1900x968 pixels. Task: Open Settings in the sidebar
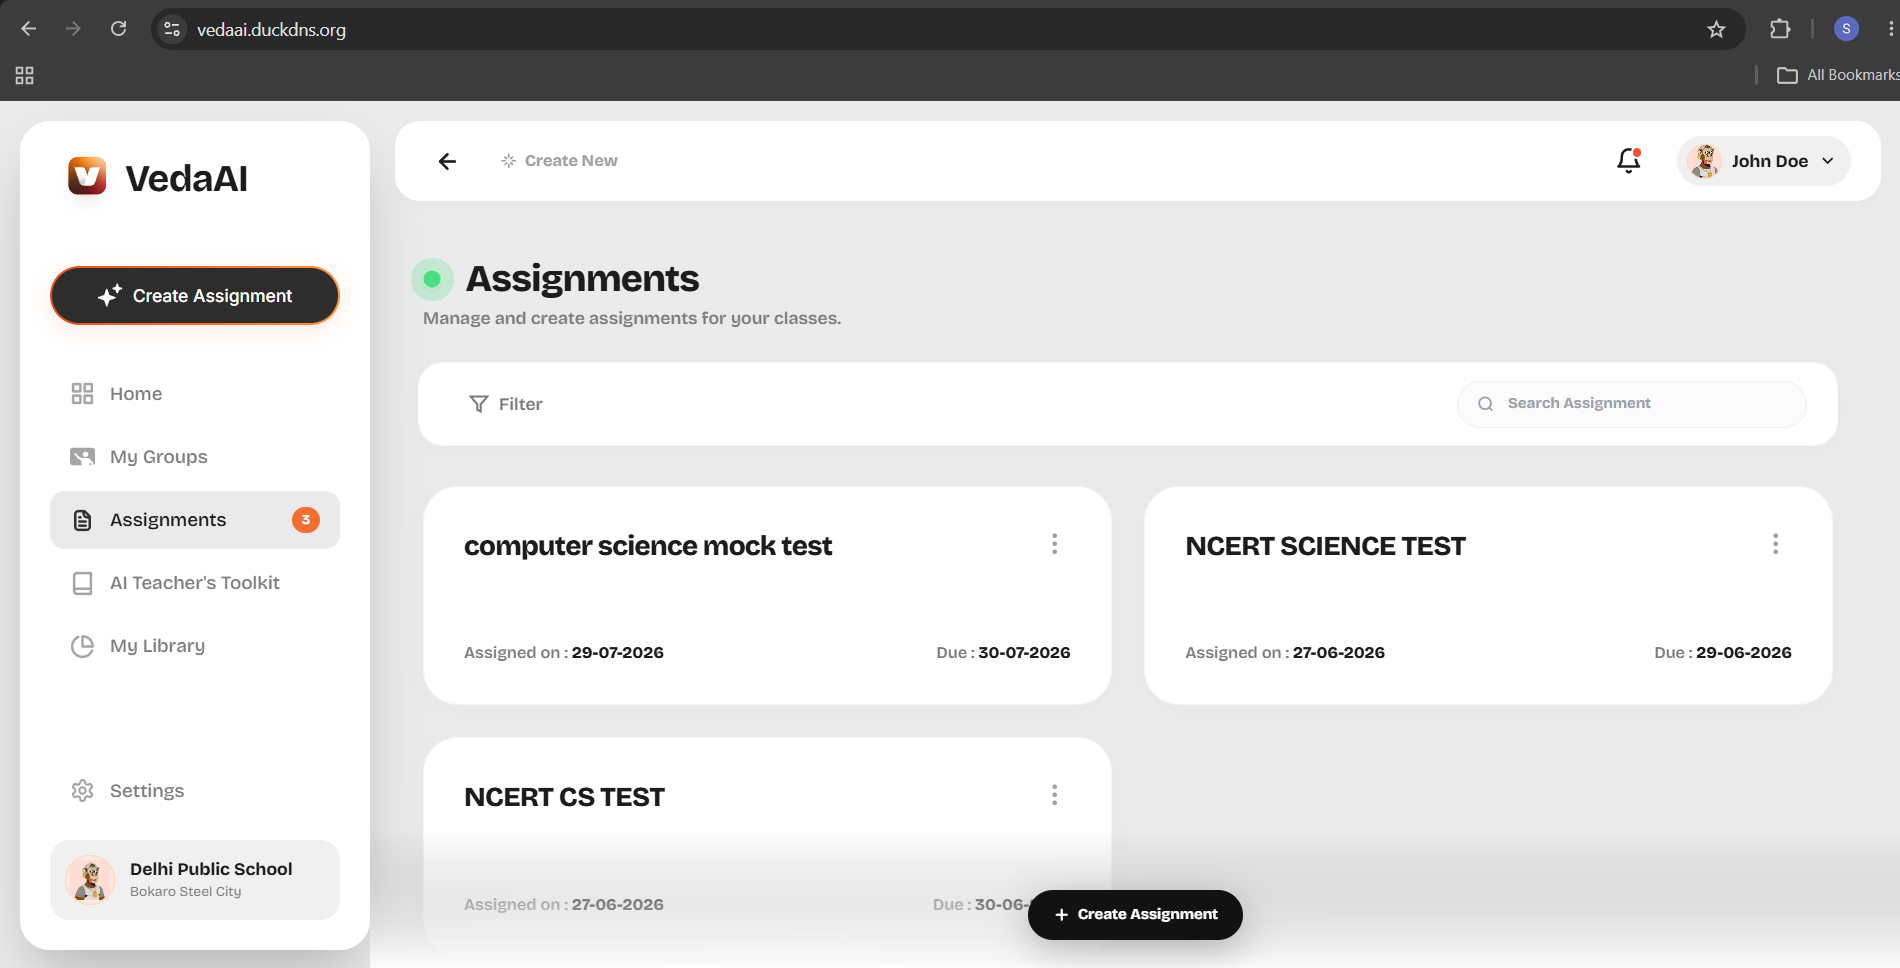[x=195, y=791]
